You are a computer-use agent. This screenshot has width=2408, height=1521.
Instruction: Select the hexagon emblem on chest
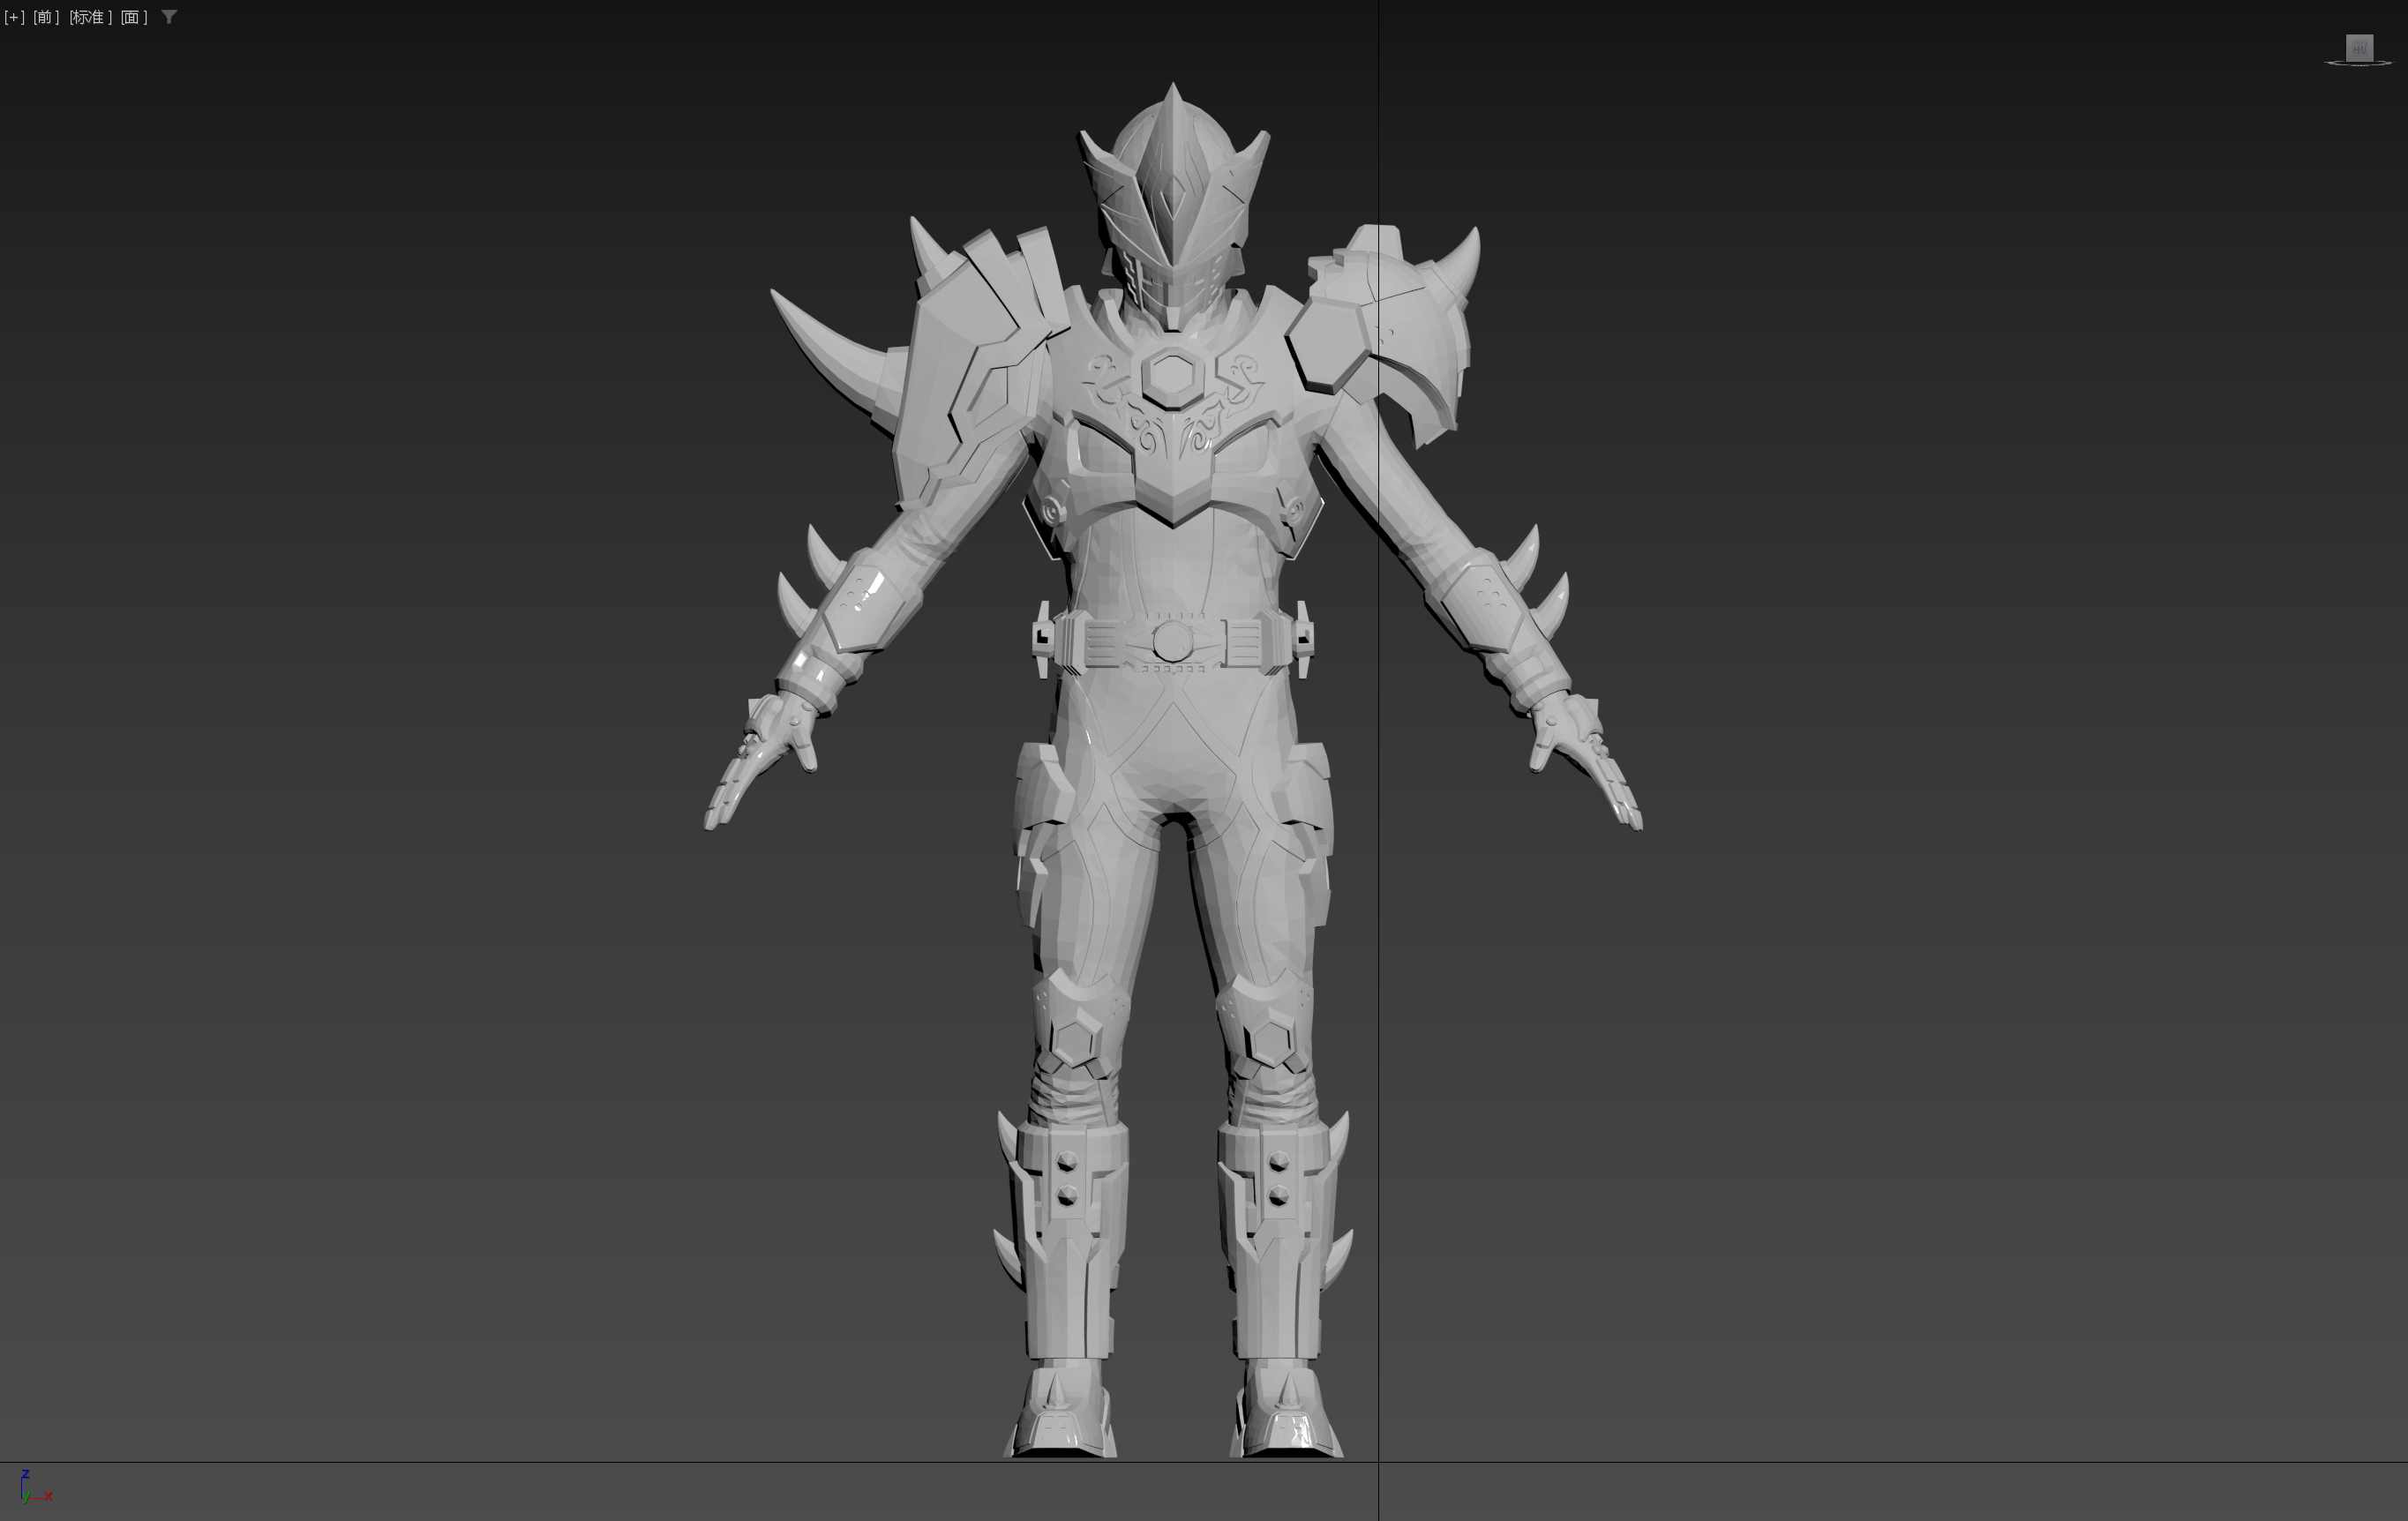click(x=1171, y=377)
